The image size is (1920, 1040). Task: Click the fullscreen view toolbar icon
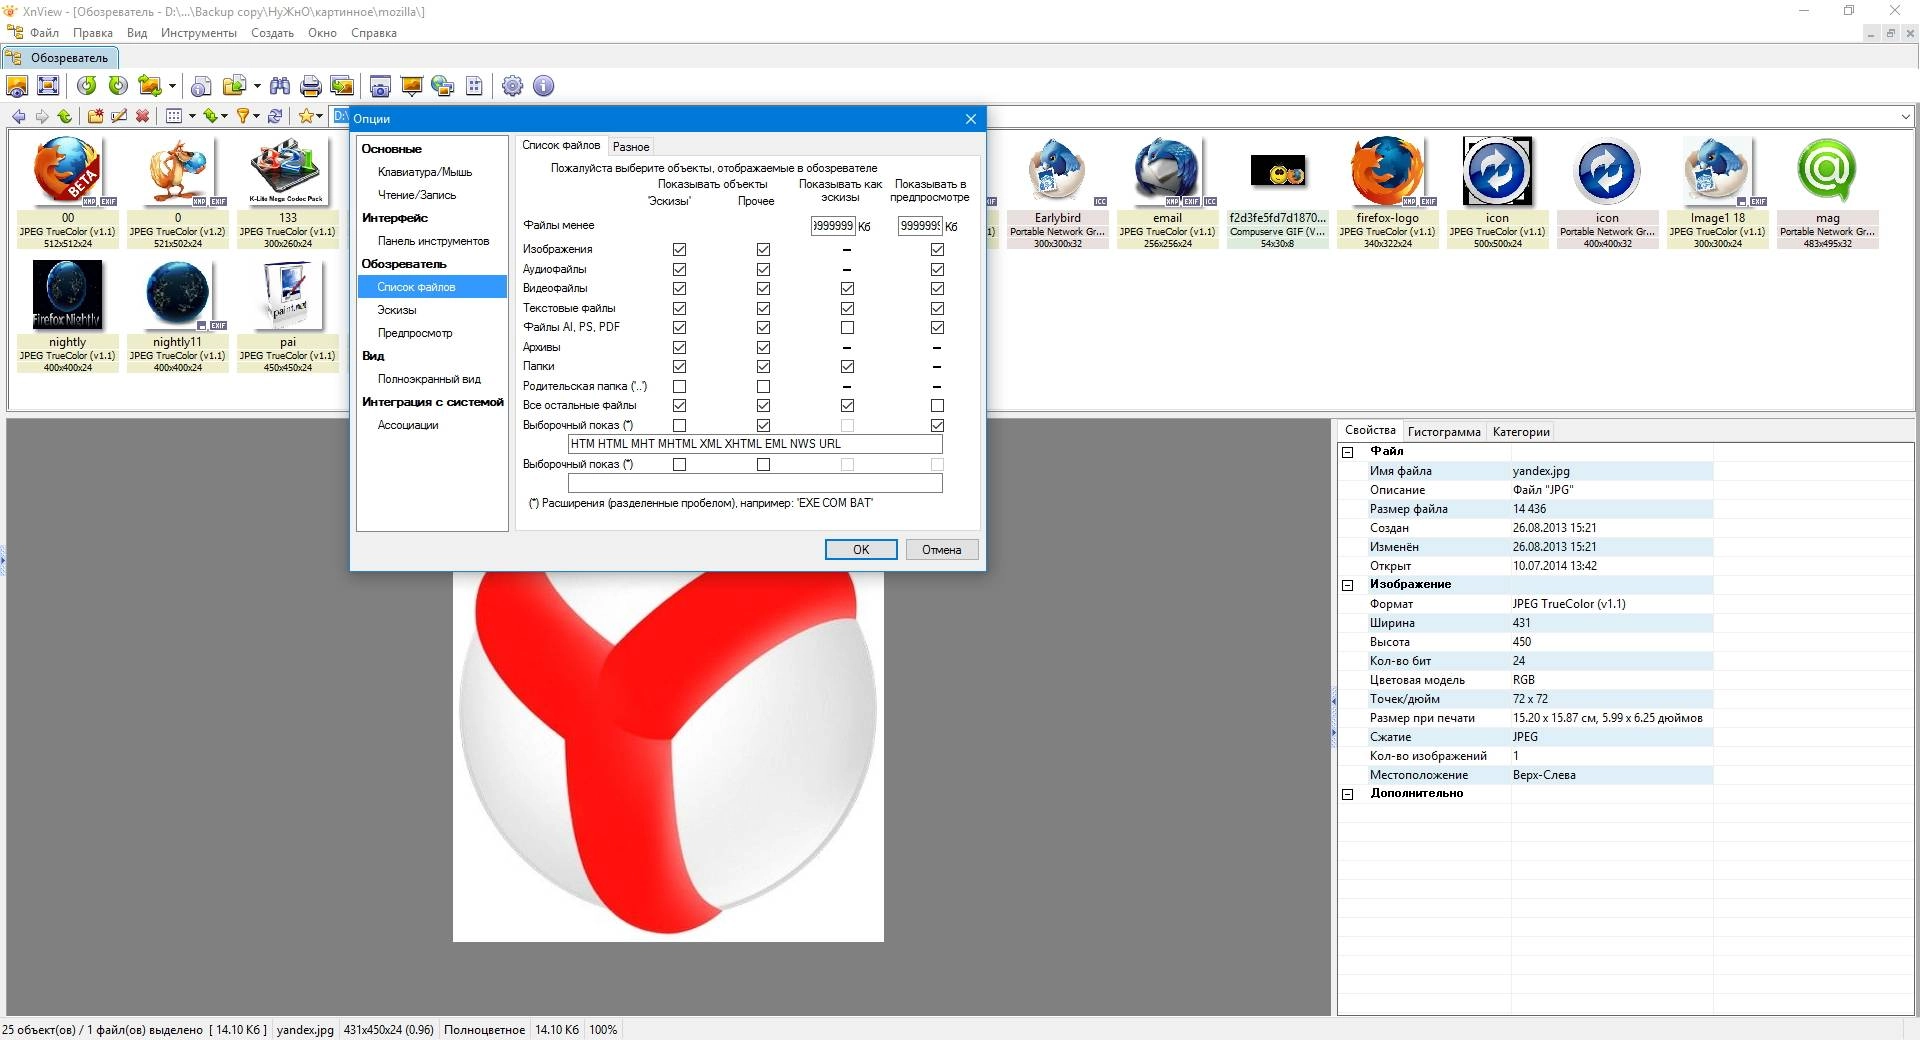(47, 86)
